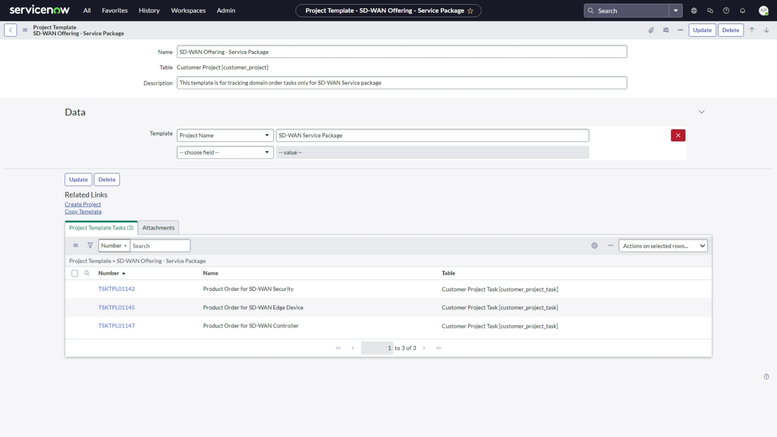Open Actions on selected rows dropdown
This screenshot has height=437, width=777.
[x=663, y=246]
